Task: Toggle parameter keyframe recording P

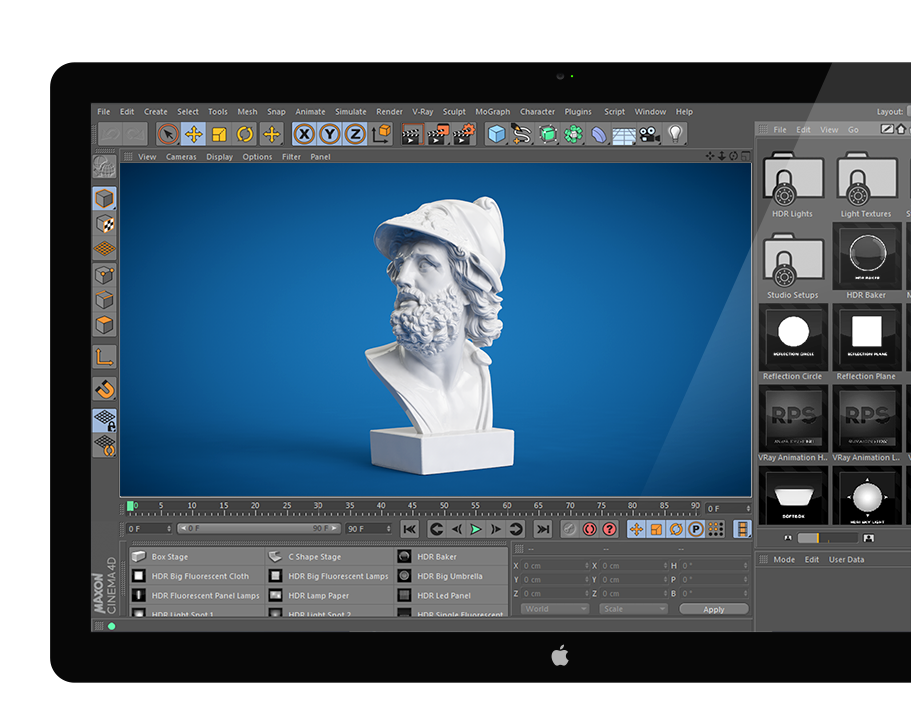Action: click(695, 529)
